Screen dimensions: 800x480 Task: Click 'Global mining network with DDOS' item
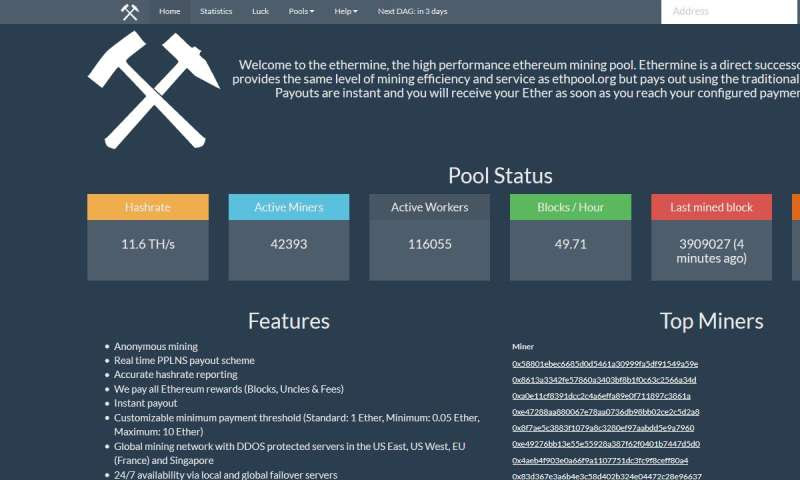coord(289,453)
